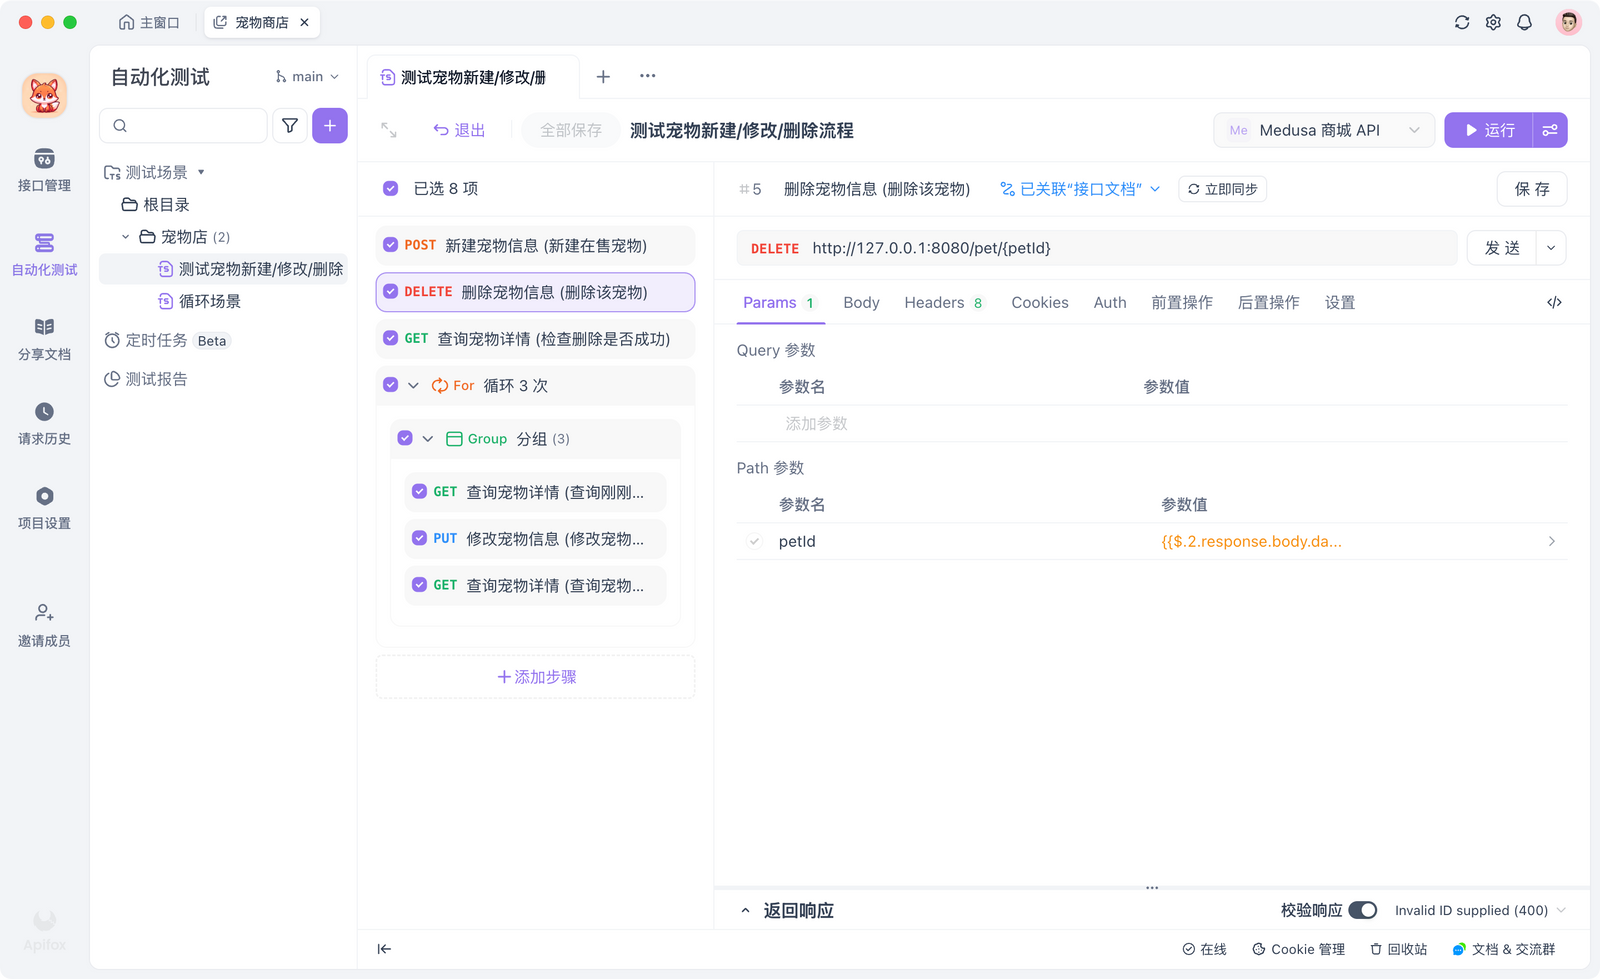Collapse the 宠物店 folder in the tree
The width and height of the screenshot is (1600, 979).
point(124,236)
